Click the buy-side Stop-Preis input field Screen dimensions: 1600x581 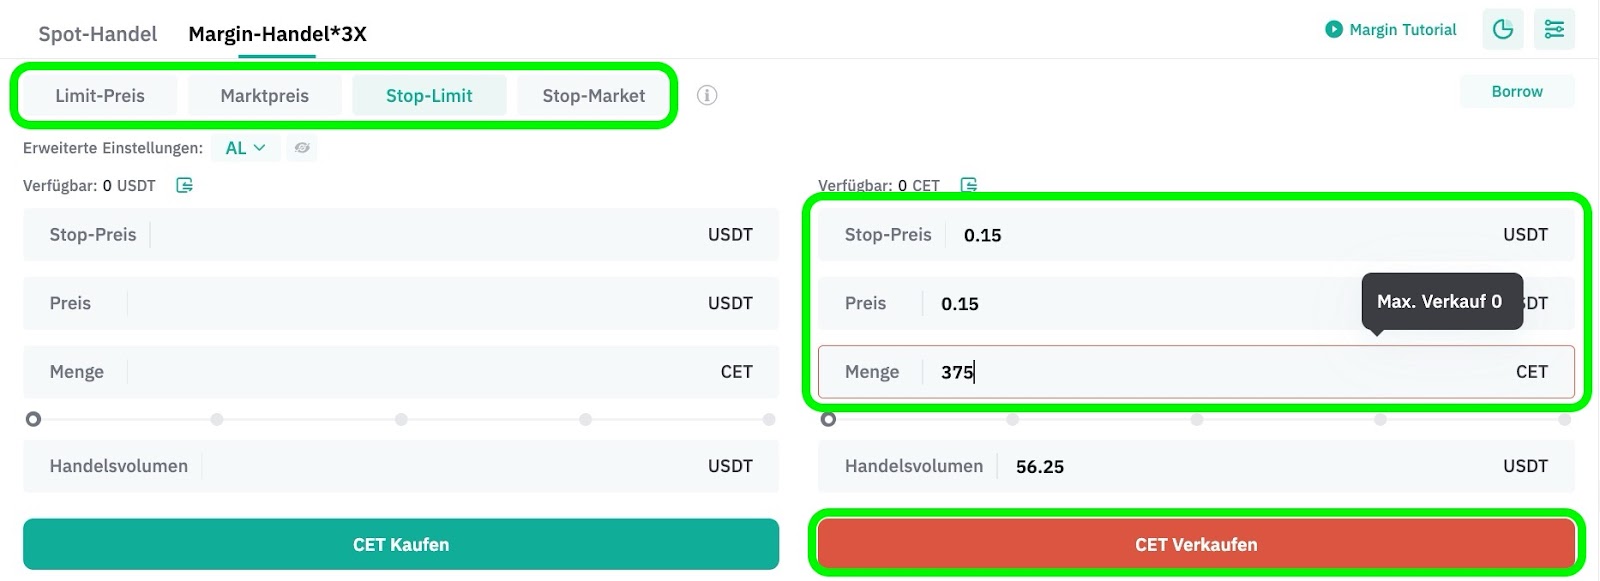[401, 235]
